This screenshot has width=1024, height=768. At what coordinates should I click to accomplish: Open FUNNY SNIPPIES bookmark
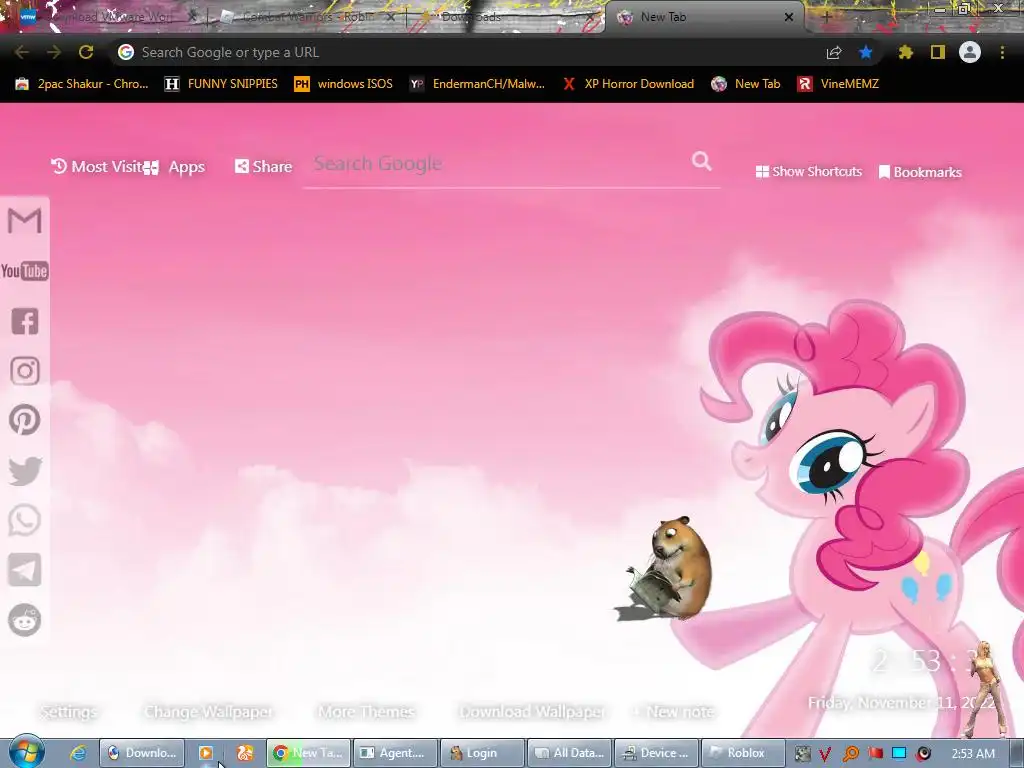pyautogui.click(x=221, y=84)
